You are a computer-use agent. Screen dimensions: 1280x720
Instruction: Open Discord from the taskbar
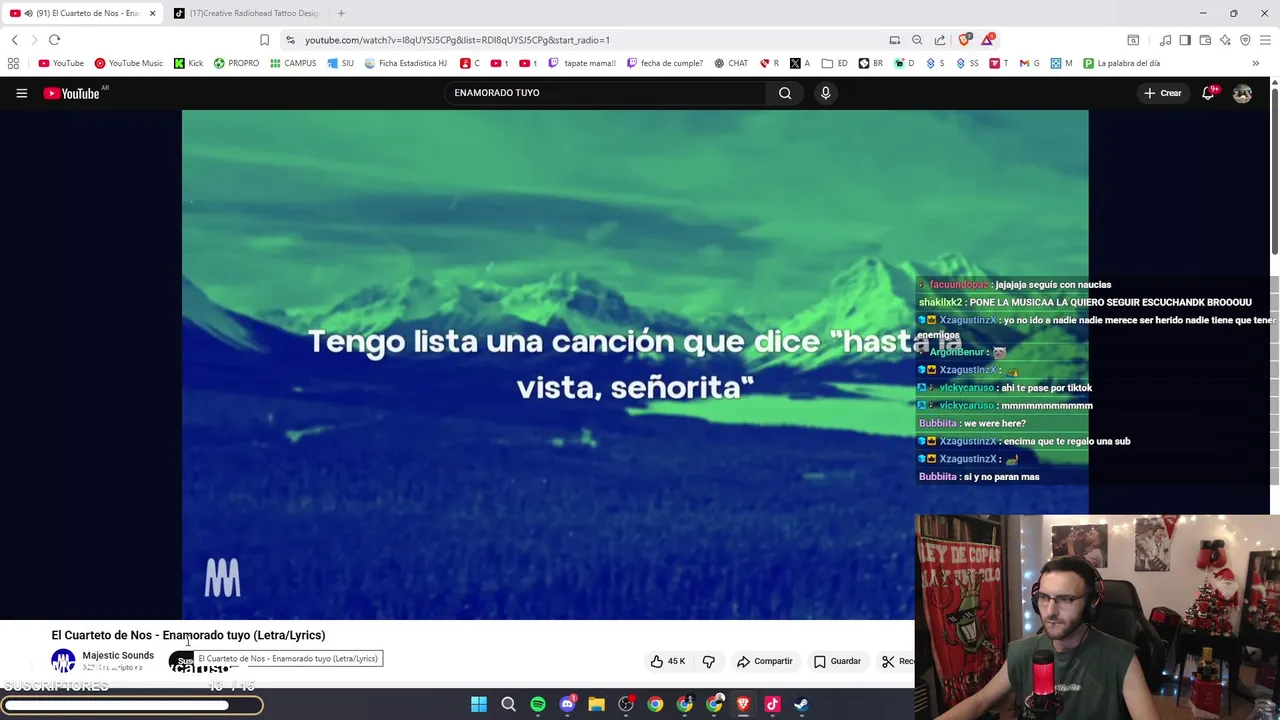click(567, 704)
